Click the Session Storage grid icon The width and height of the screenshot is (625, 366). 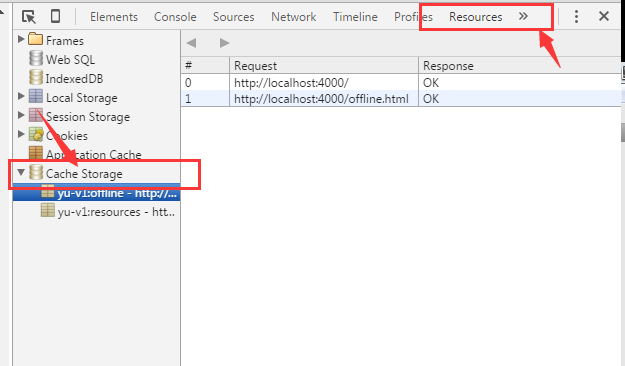[x=36, y=115]
